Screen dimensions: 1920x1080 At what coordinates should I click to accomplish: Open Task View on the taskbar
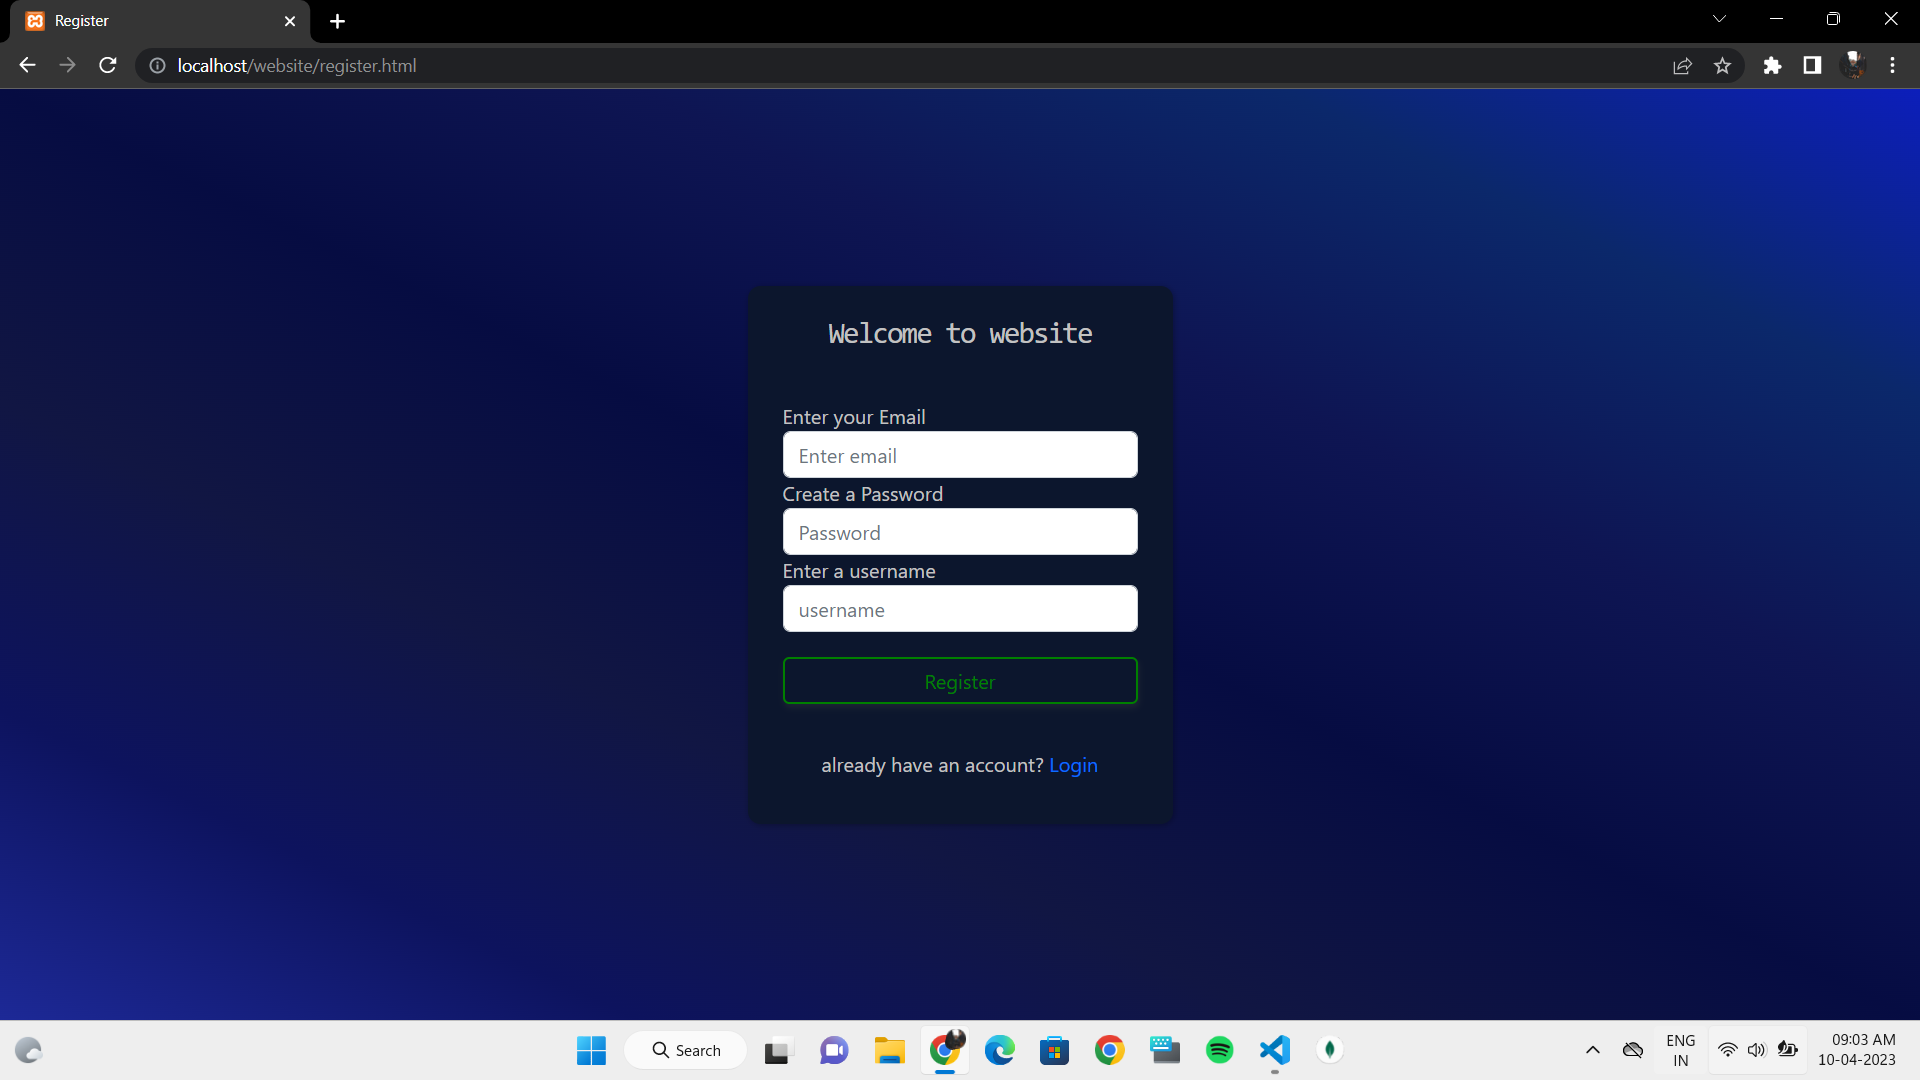pos(777,1050)
